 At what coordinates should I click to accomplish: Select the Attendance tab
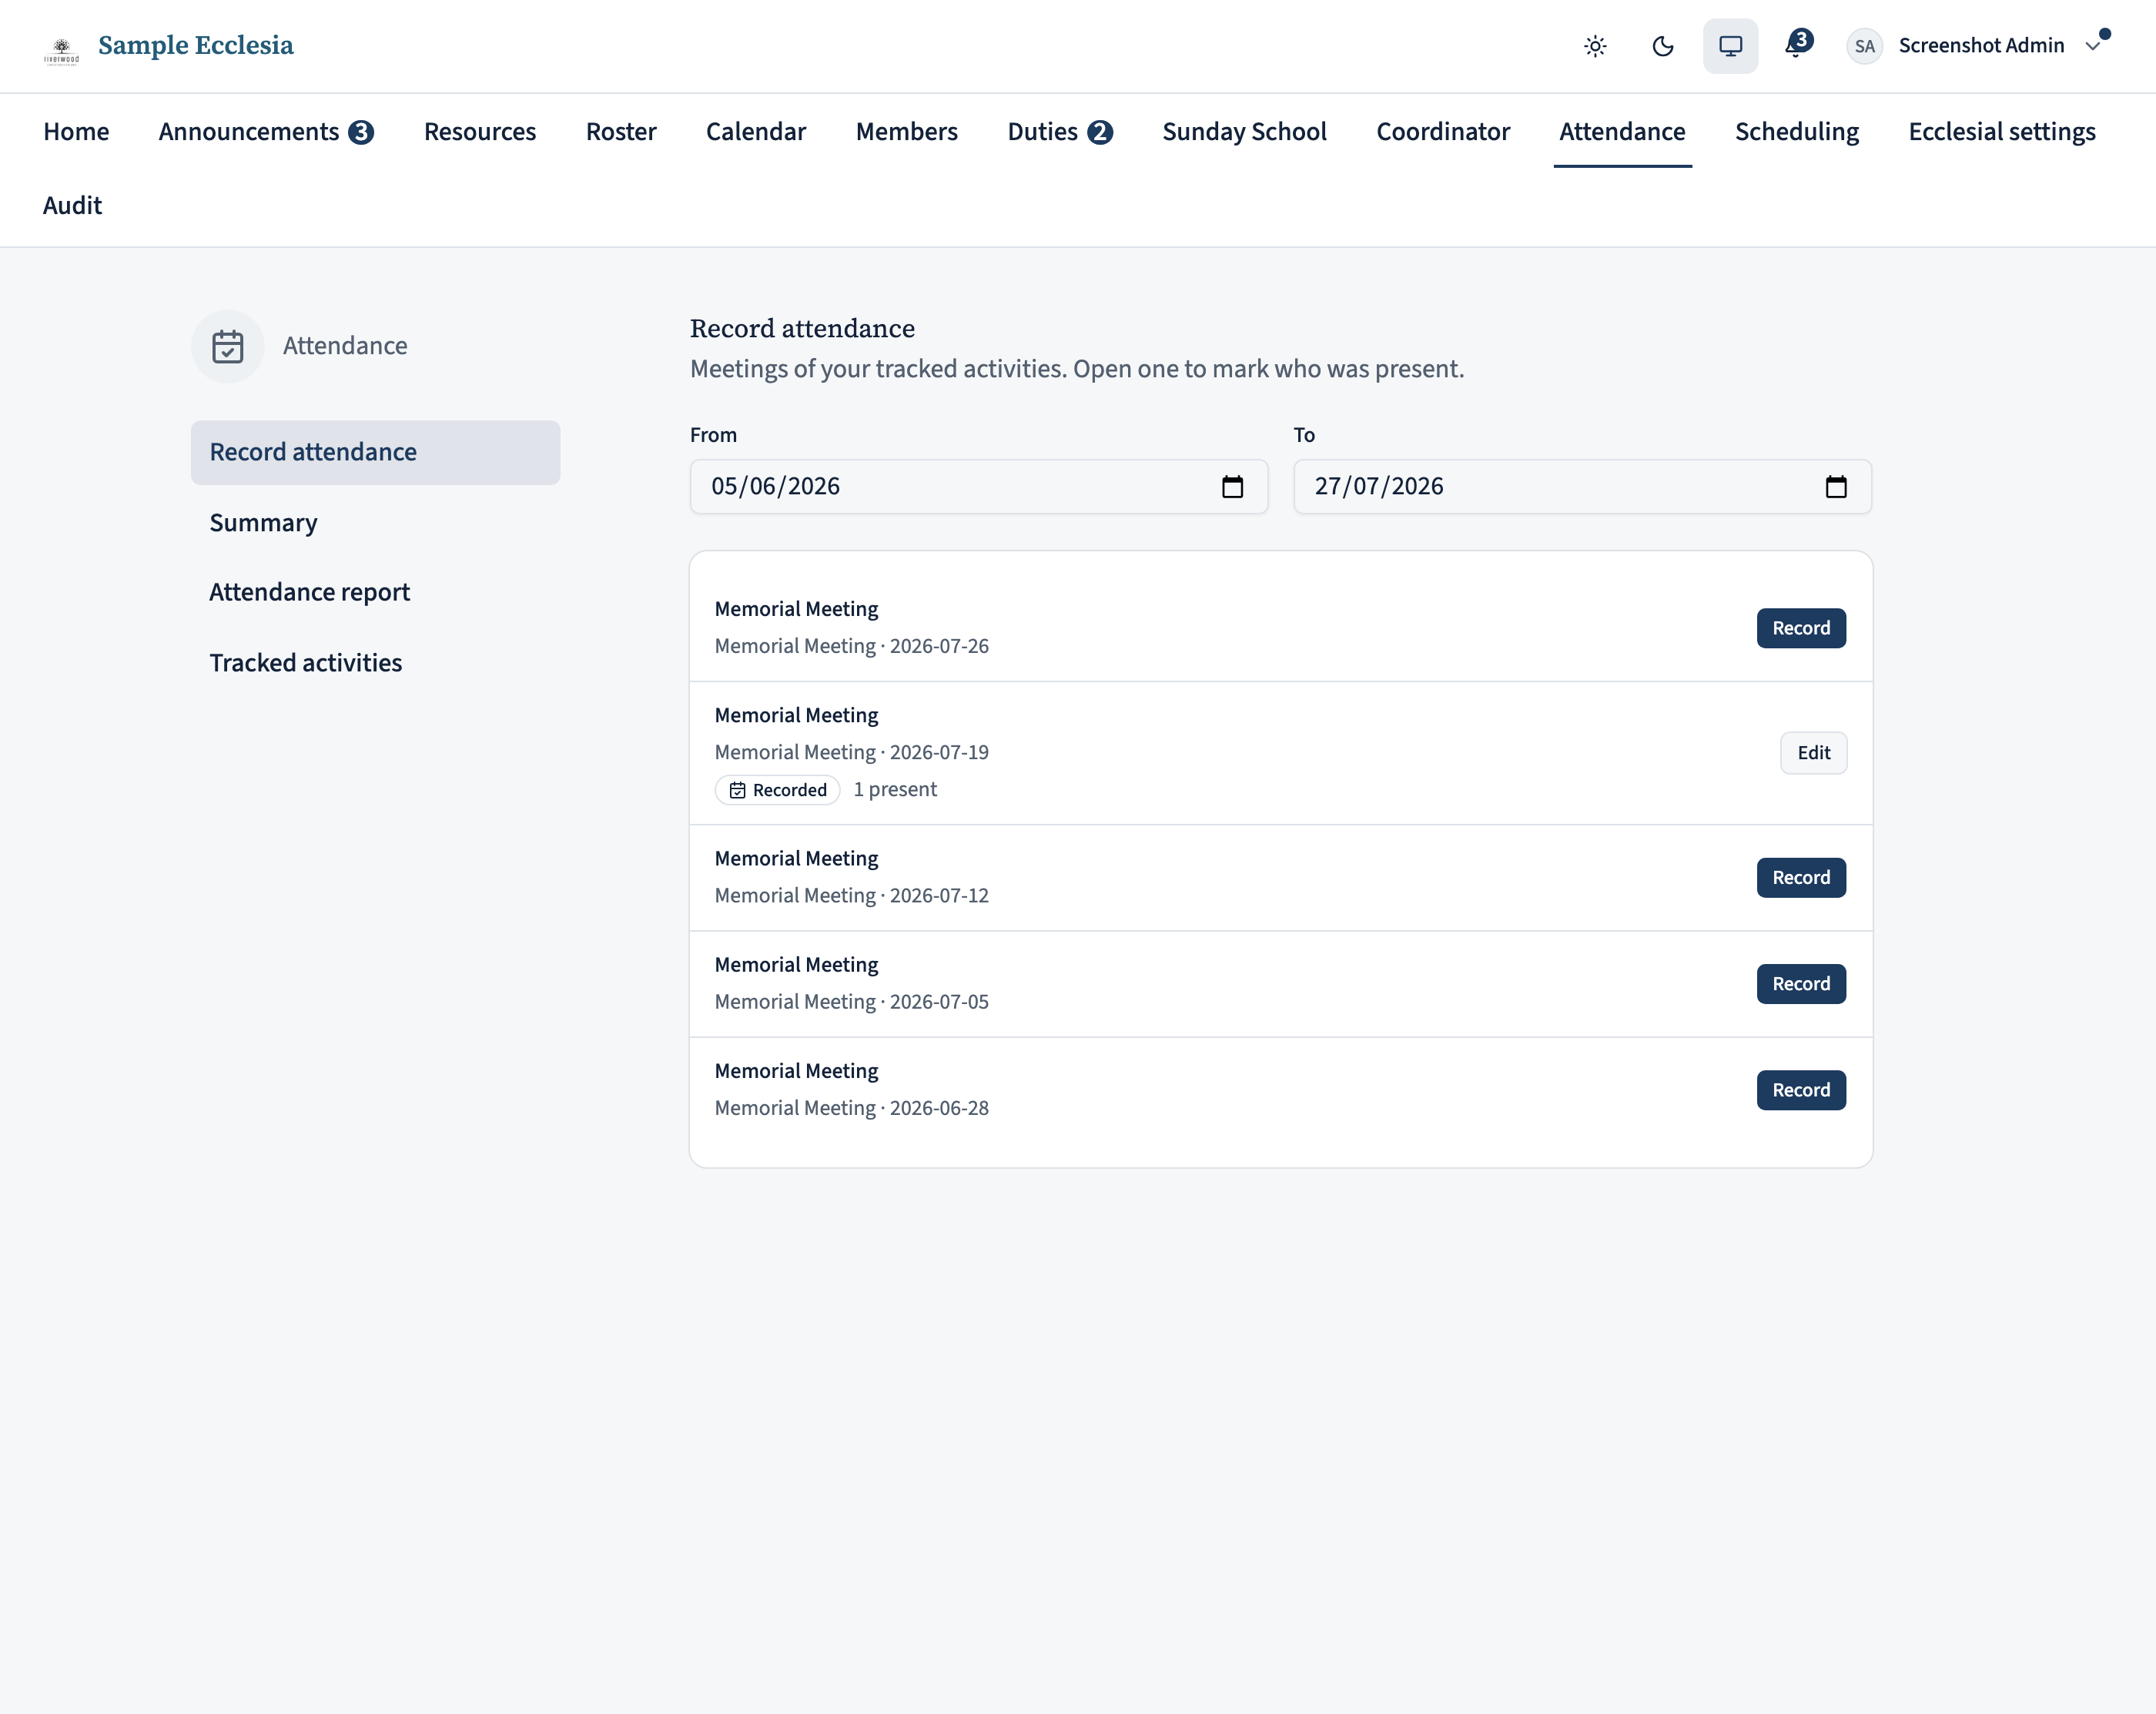(x=1622, y=132)
